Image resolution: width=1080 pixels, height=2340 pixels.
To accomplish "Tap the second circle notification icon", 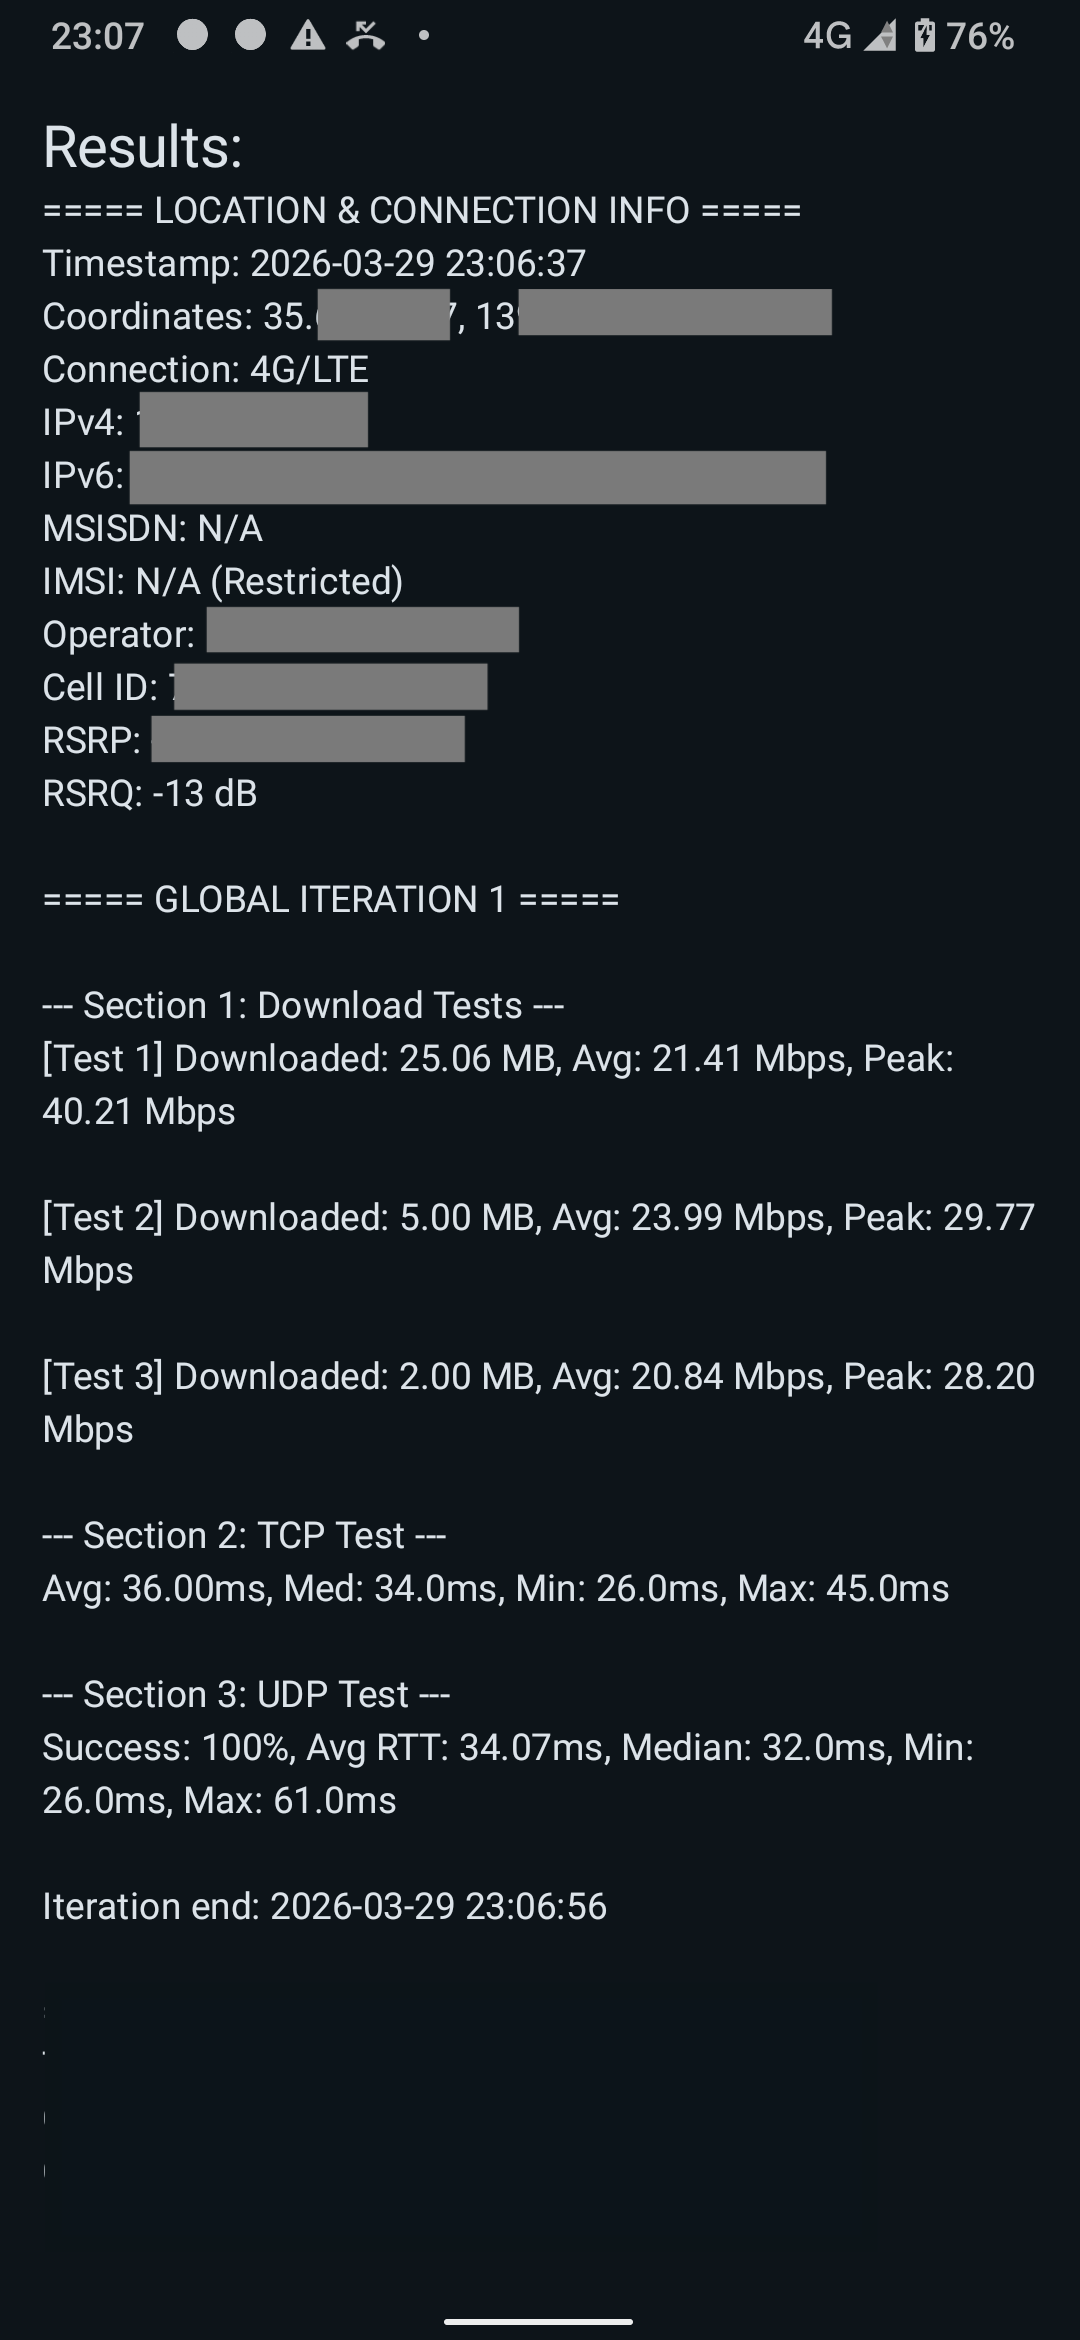I will pyautogui.click(x=250, y=36).
